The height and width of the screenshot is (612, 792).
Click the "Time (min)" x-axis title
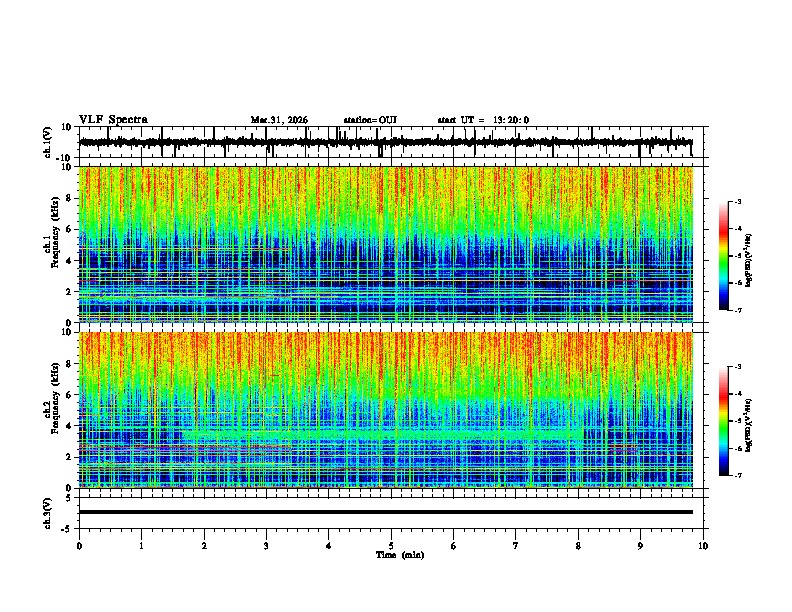pyautogui.click(x=400, y=555)
